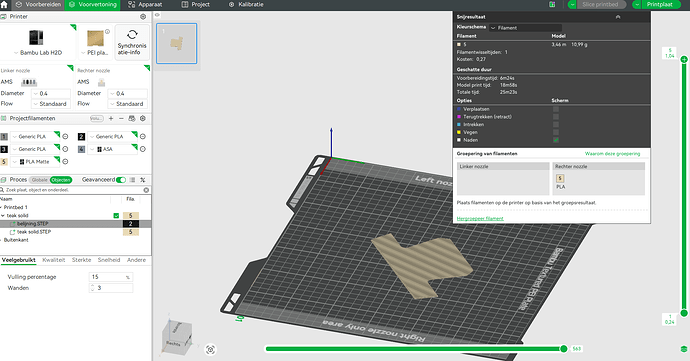The image size is (690, 361).
Task: Click horizontal move slider handle at 563
Action: (564, 349)
